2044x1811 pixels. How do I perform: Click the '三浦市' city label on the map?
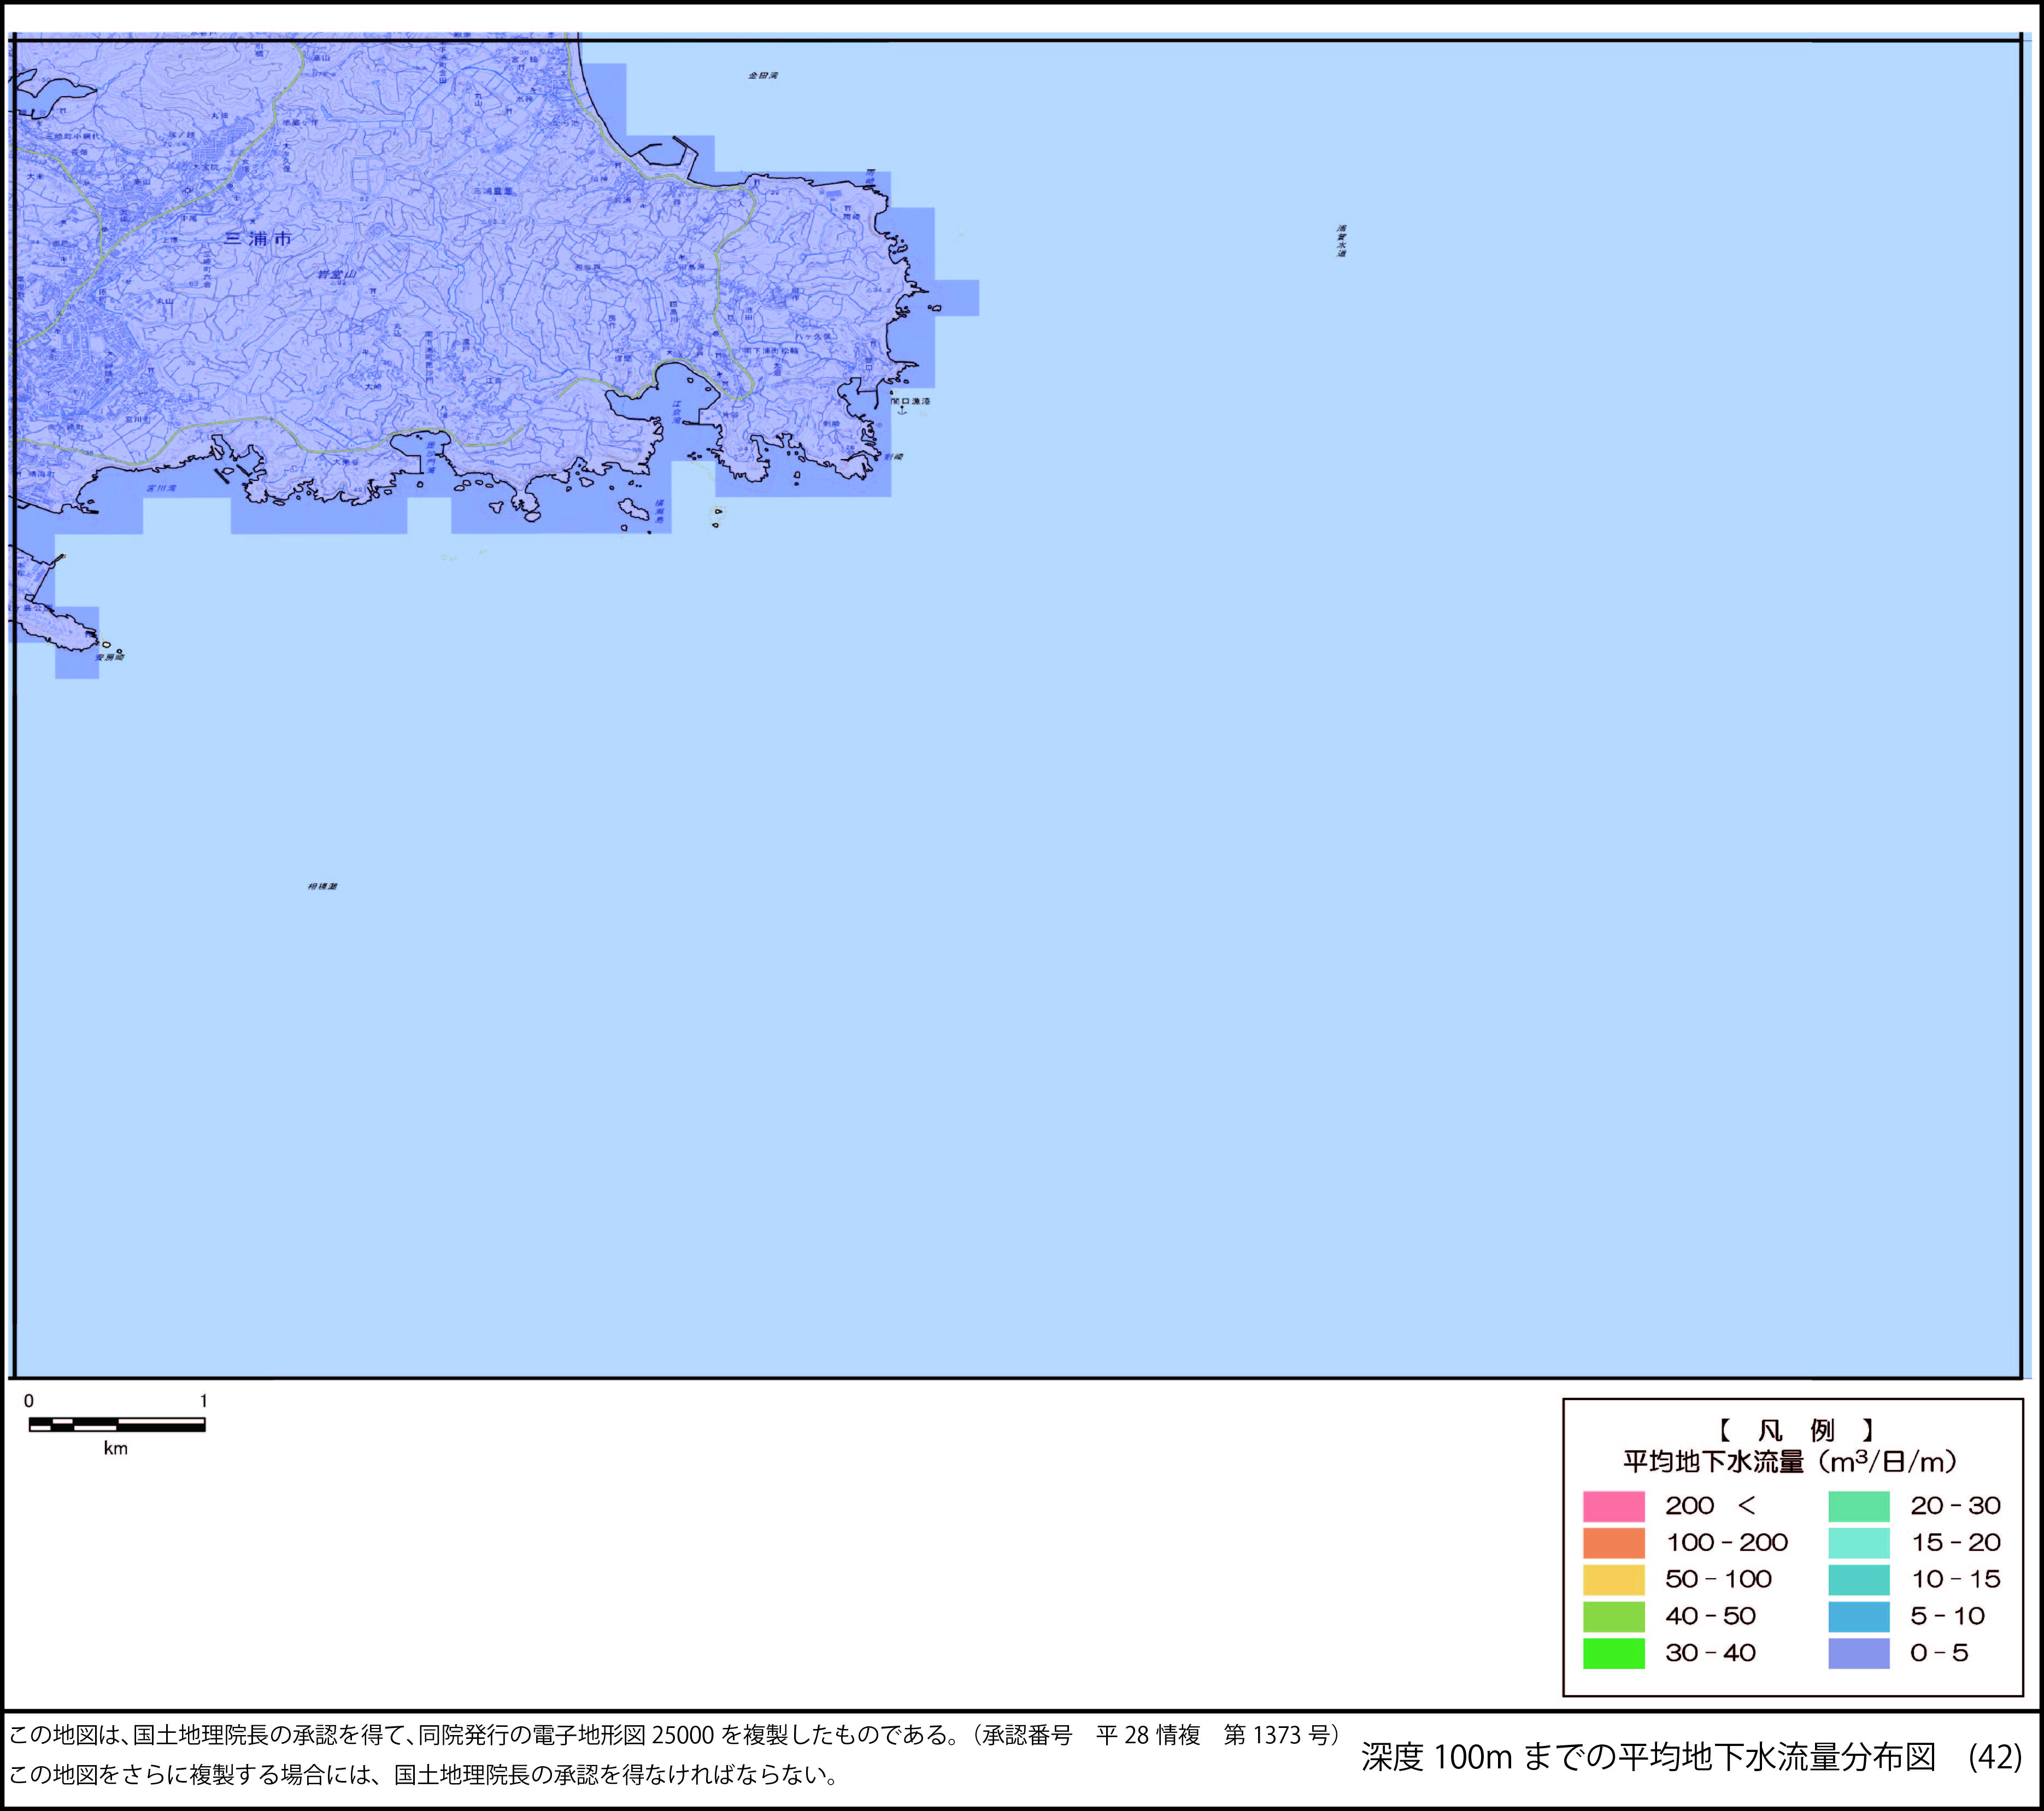pyautogui.click(x=258, y=239)
